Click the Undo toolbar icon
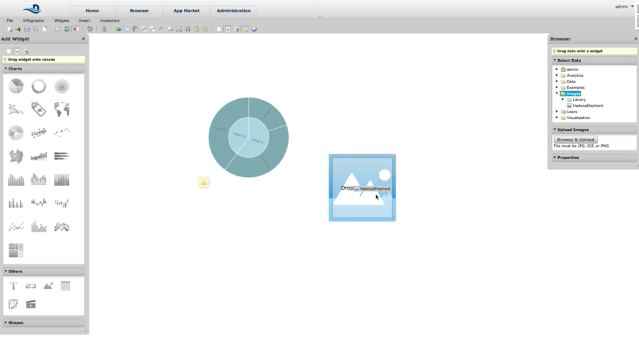This screenshot has width=639, height=361. [x=90, y=29]
